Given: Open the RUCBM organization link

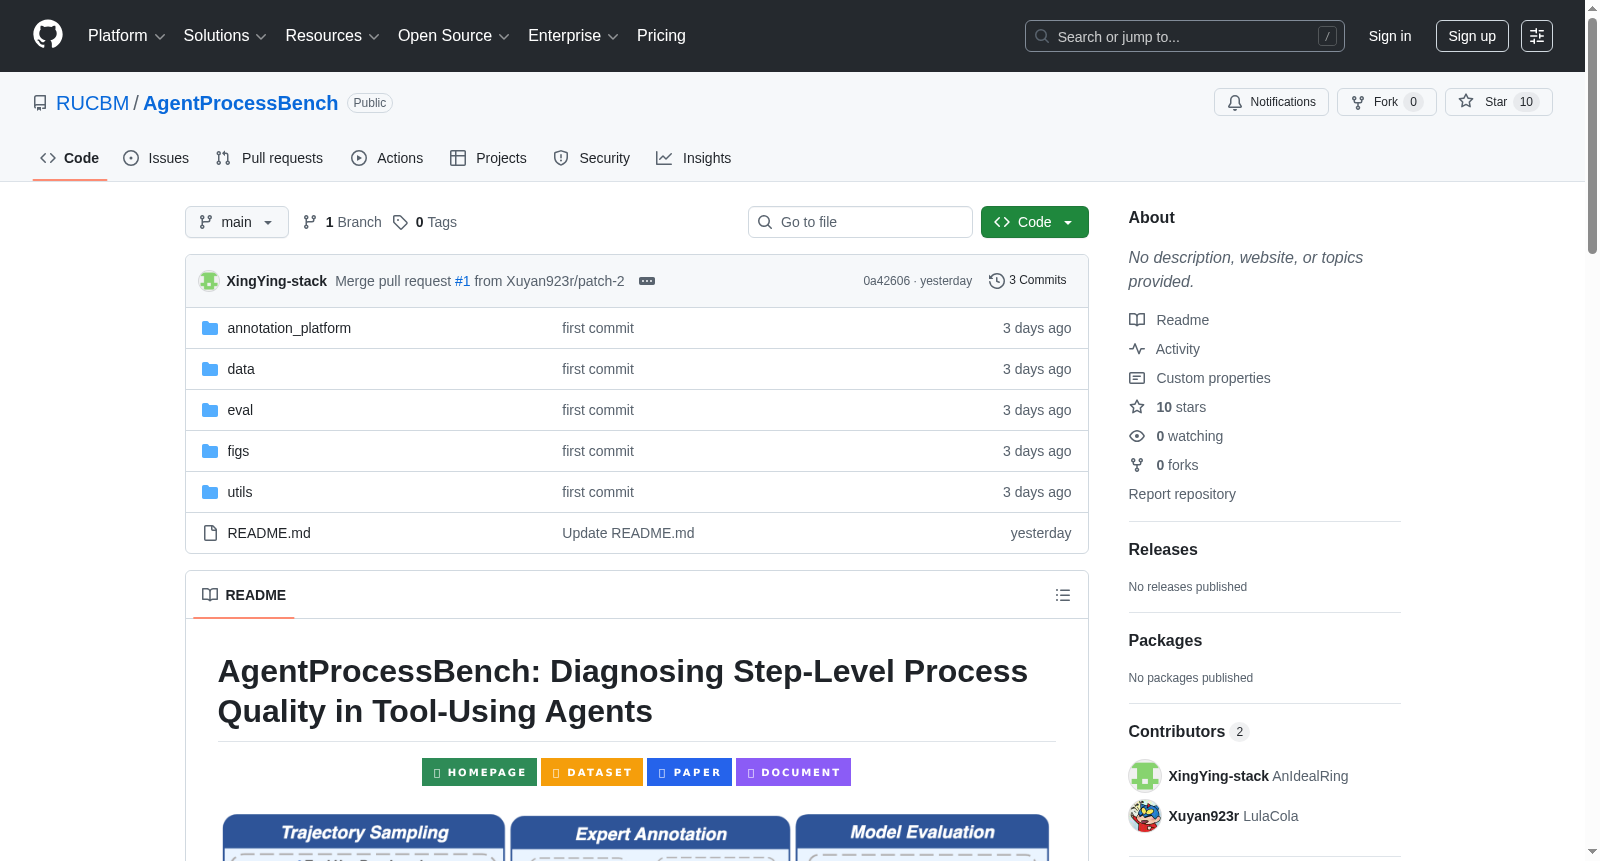Looking at the screenshot, I should (x=93, y=103).
